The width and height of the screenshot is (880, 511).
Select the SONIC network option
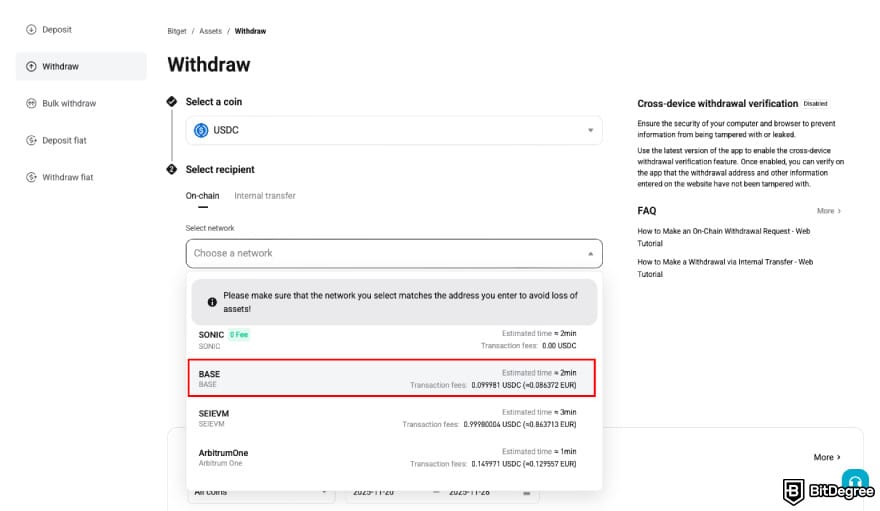pyautogui.click(x=392, y=339)
